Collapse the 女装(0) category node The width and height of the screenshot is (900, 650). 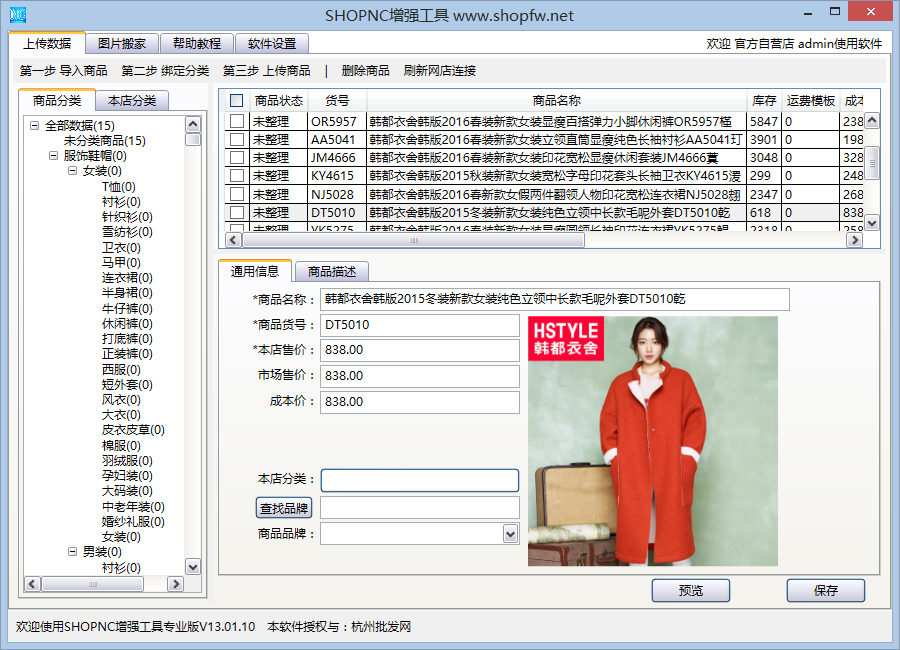coord(72,171)
